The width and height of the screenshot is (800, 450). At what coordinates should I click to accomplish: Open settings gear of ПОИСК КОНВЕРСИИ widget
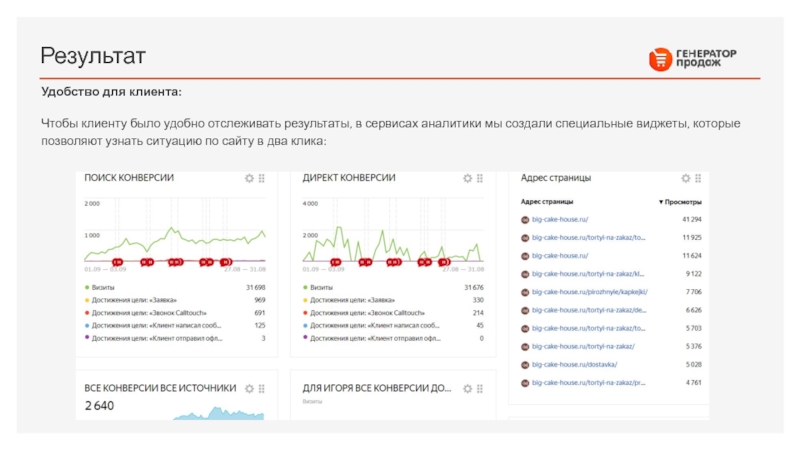coord(249,178)
